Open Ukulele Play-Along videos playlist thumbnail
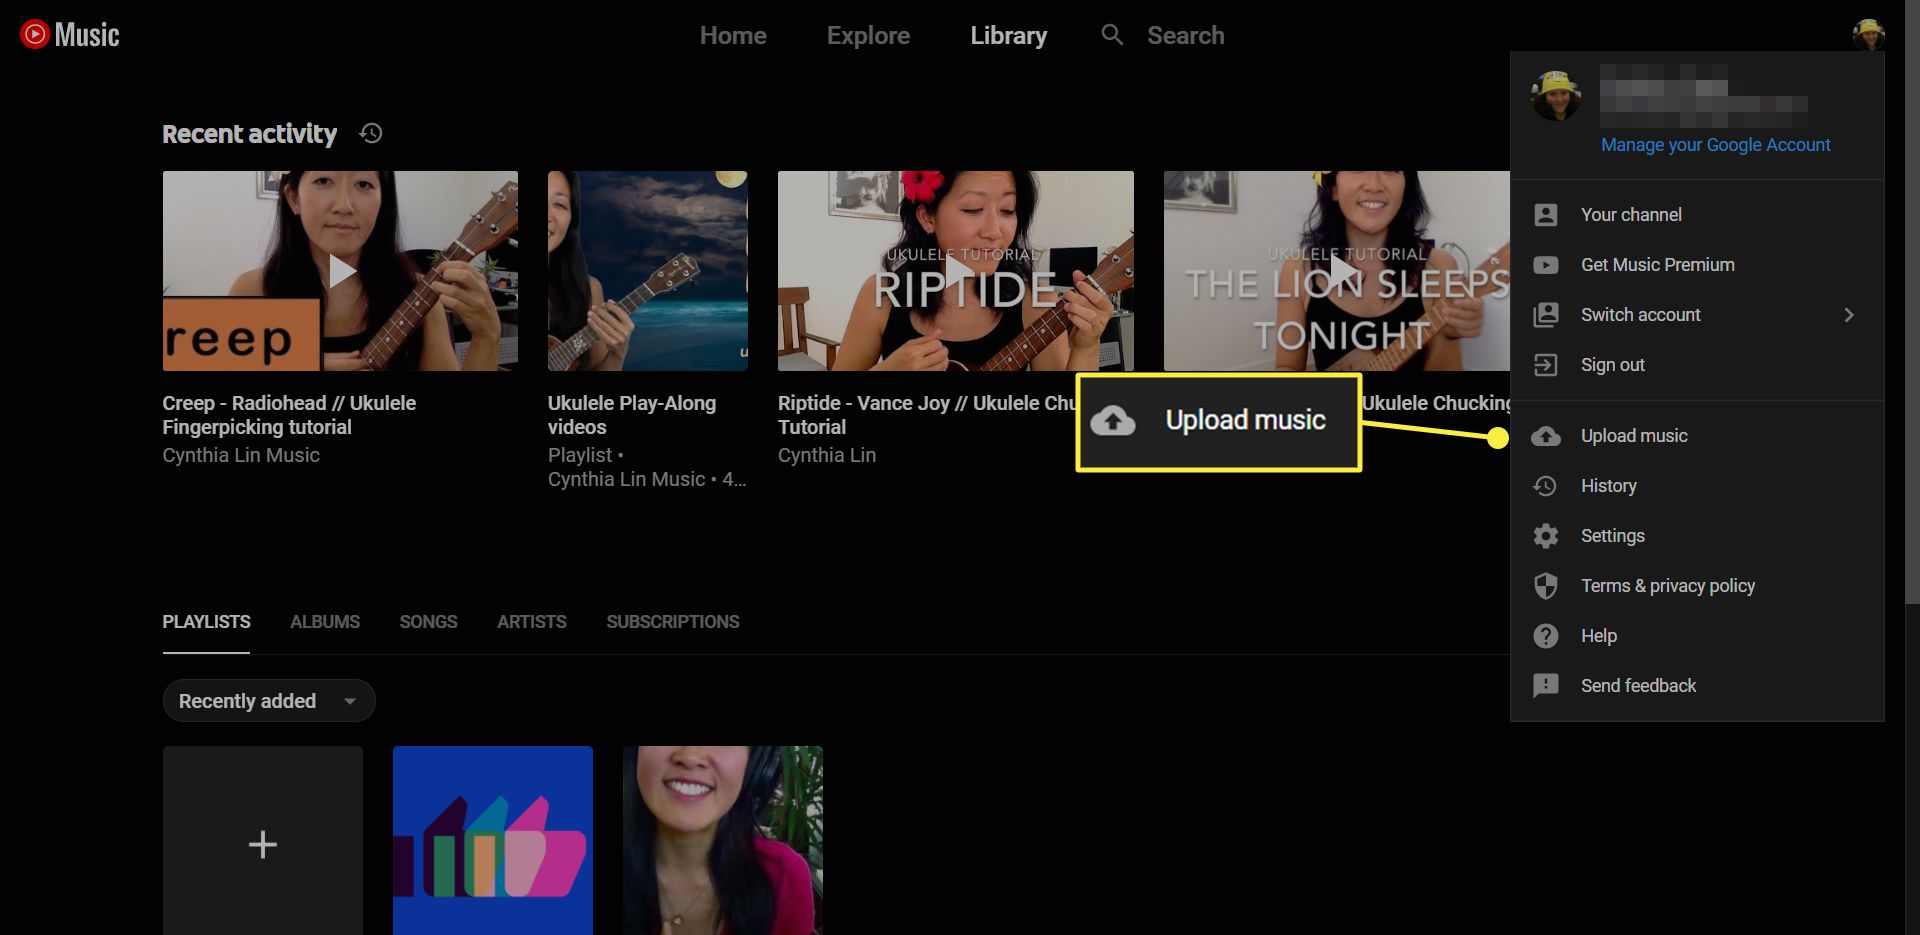This screenshot has height=935, width=1920. tap(647, 271)
